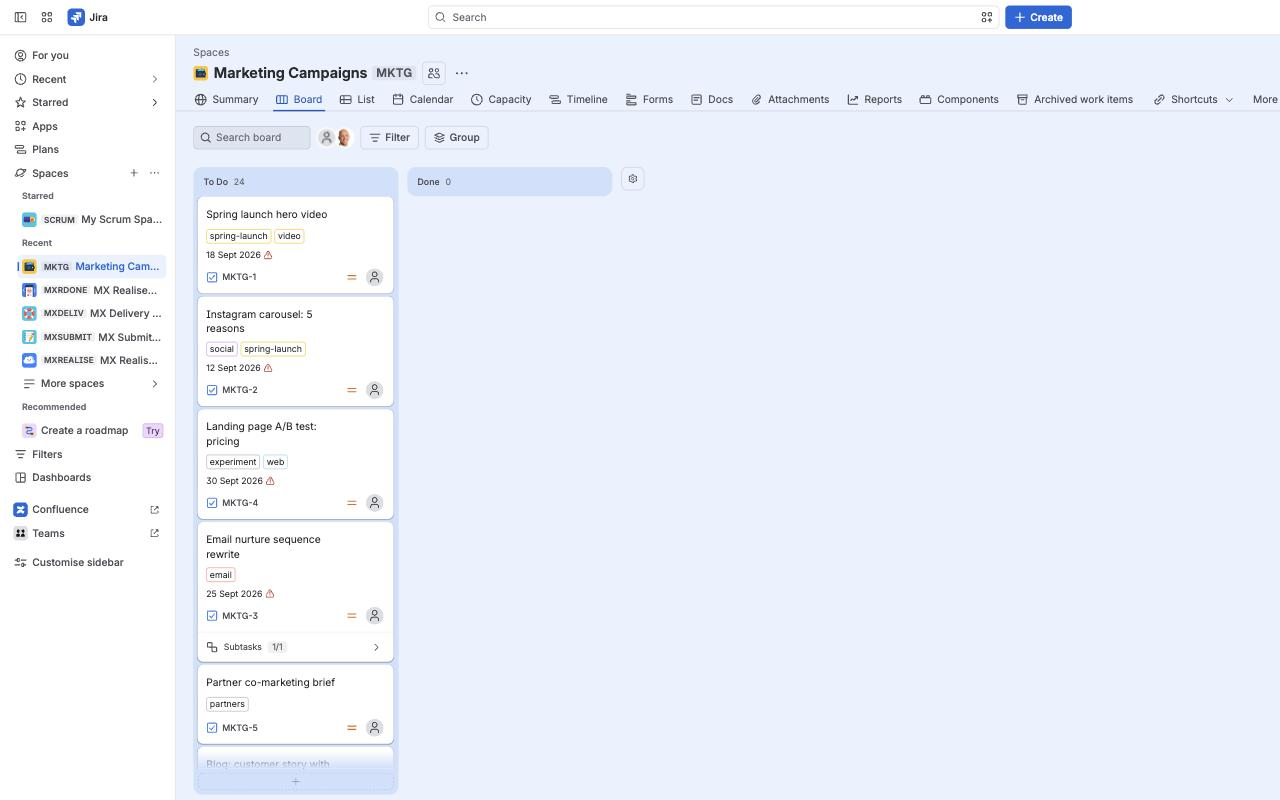1280x800 pixels.
Task: Switch to the Calendar tab
Action: 422,99
